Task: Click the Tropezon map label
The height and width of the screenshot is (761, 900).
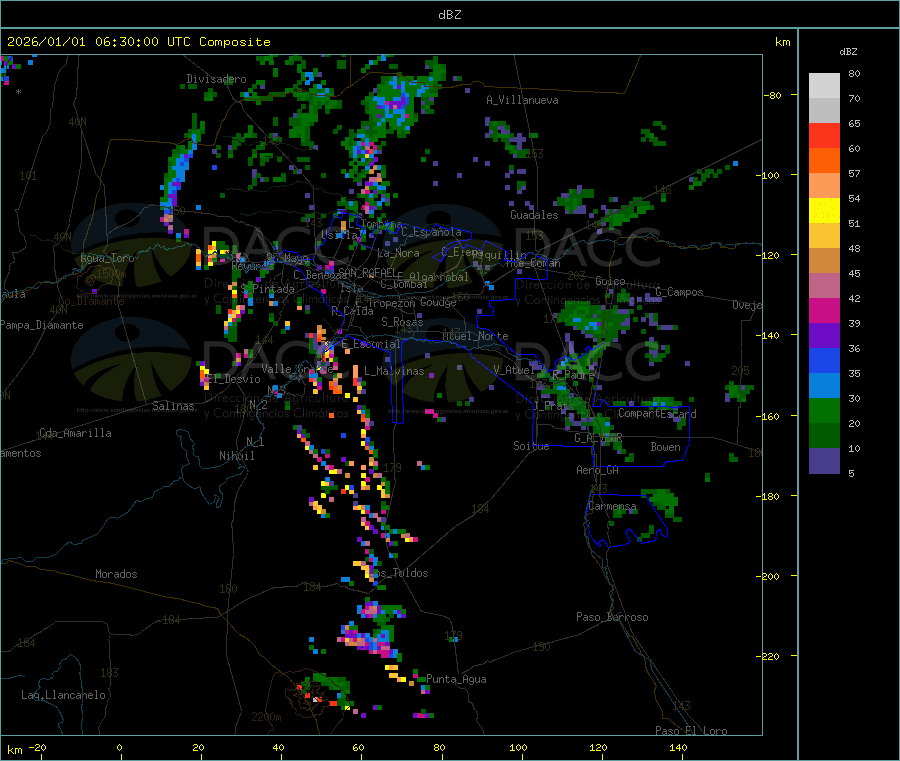Action: (392, 303)
